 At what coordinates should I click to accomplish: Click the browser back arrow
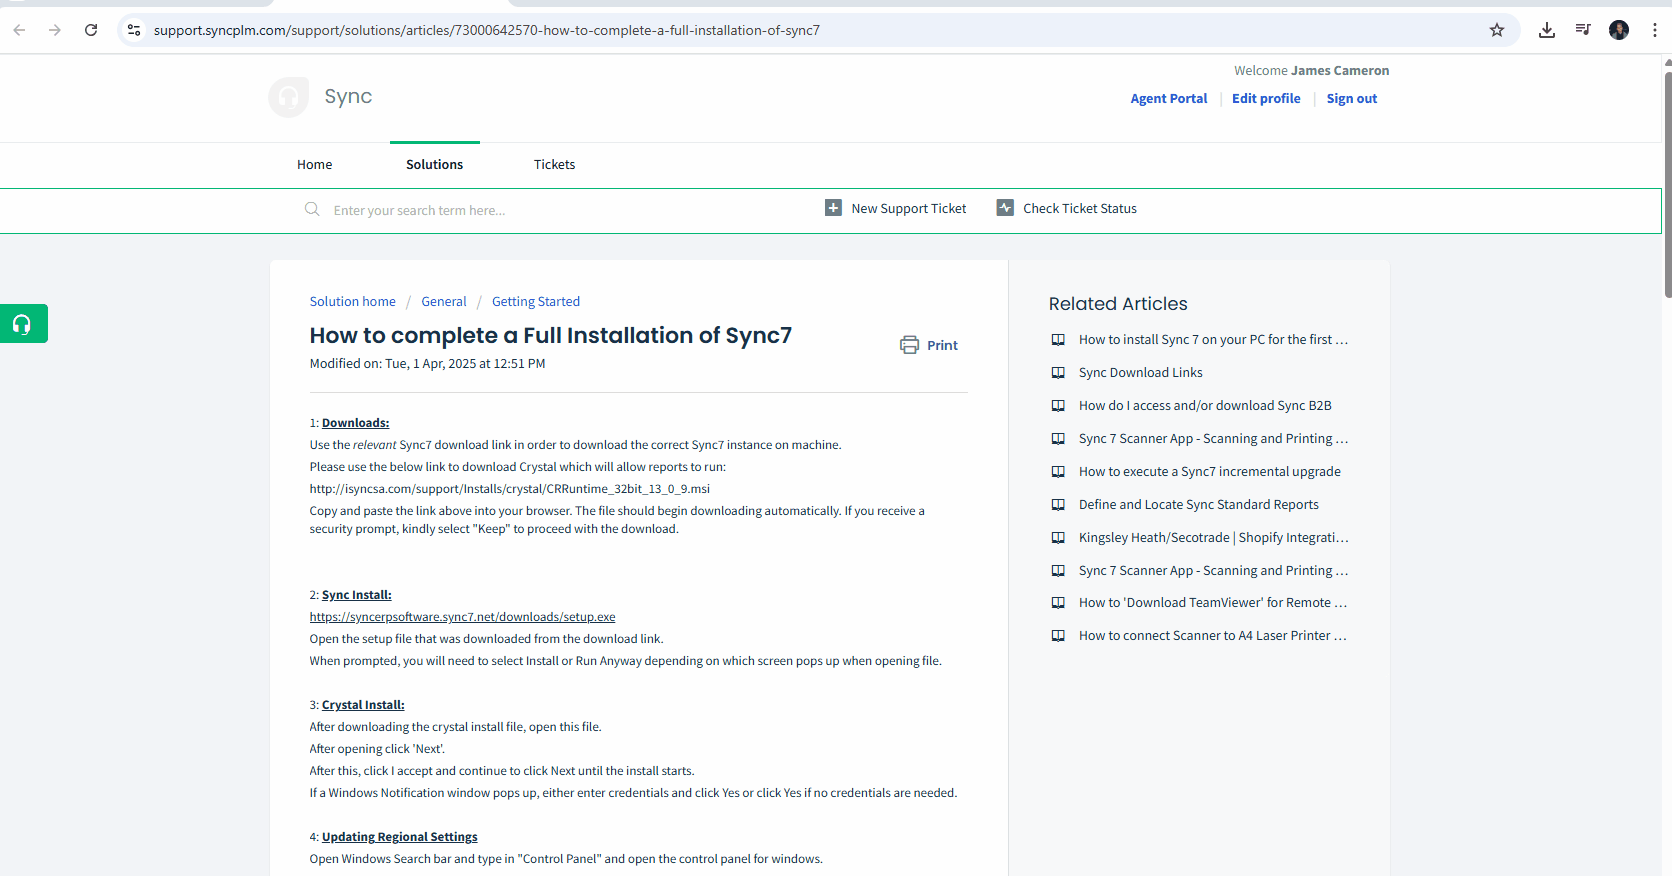(19, 30)
